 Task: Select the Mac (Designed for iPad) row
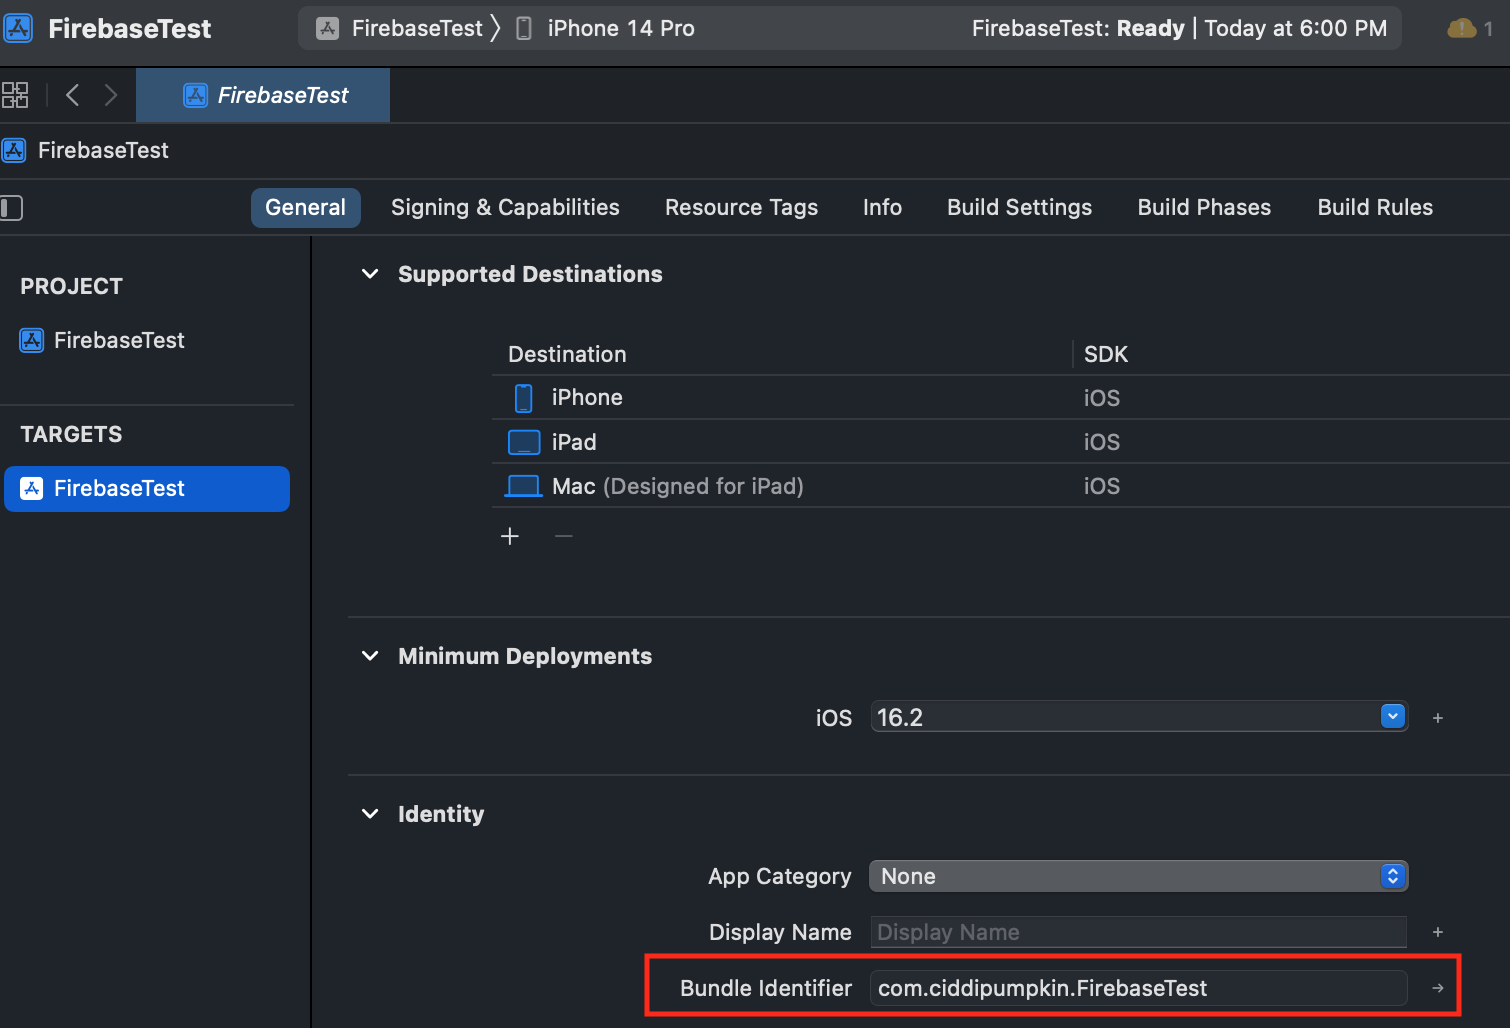1000,485
